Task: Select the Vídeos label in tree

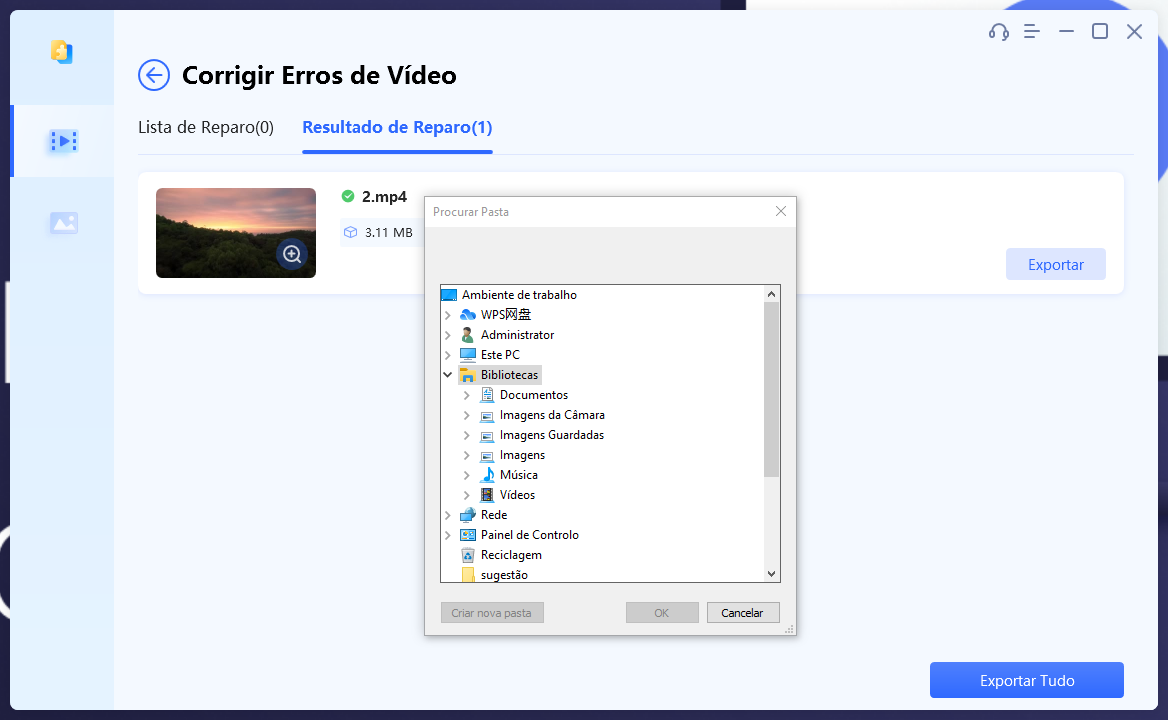Action: pyautogui.click(x=517, y=494)
